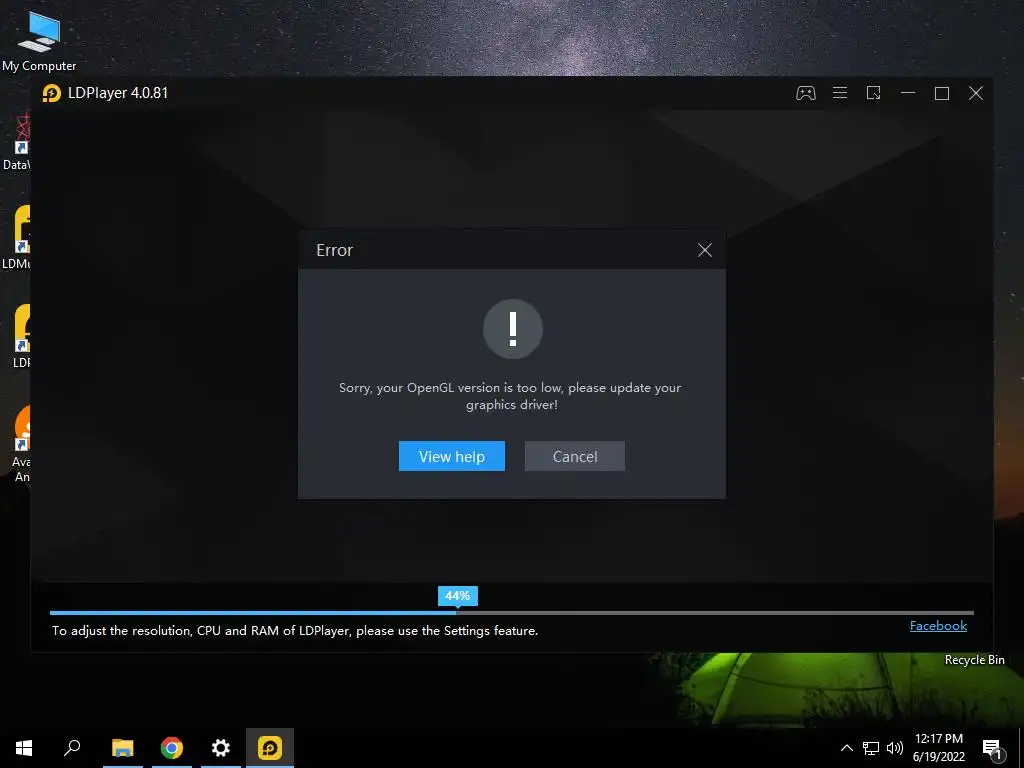The width and height of the screenshot is (1024, 768).
Task: Click the OpenGL error message text
Action: tap(511, 396)
